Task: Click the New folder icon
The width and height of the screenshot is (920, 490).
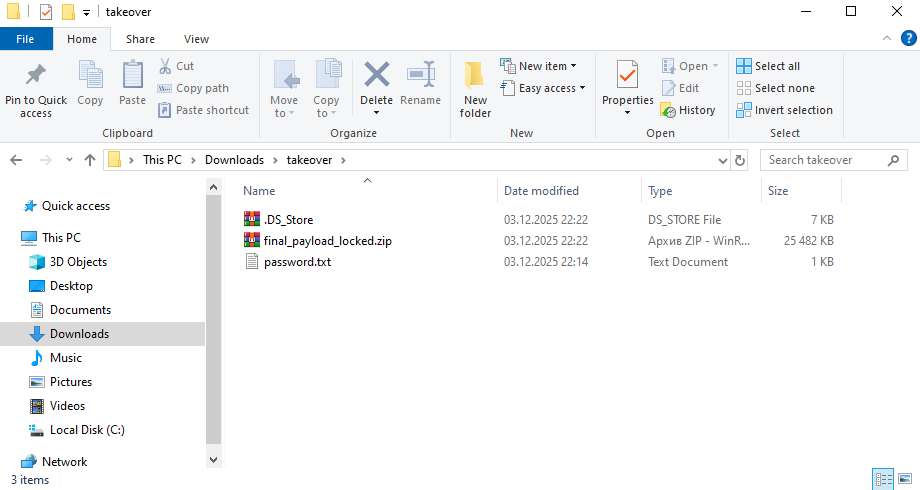Action: click(x=474, y=75)
